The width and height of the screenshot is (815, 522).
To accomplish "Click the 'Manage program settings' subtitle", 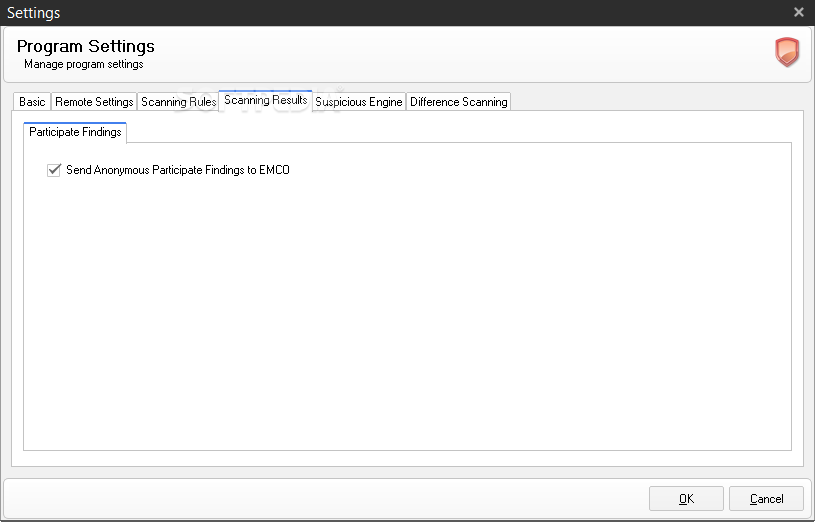I will pyautogui.click(x=84, y=64).
